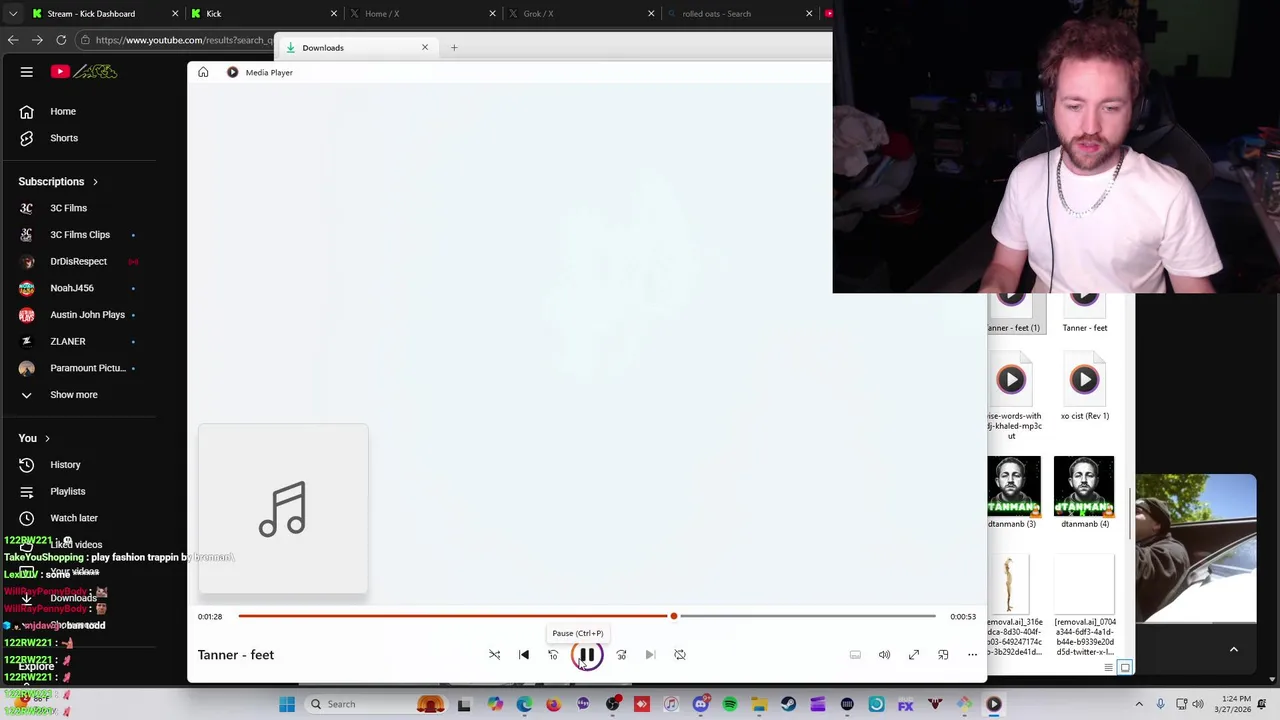This screenshot has height=720, width=1280.
Task: Click the playback seek slider handle
Action: coord(674,616)
